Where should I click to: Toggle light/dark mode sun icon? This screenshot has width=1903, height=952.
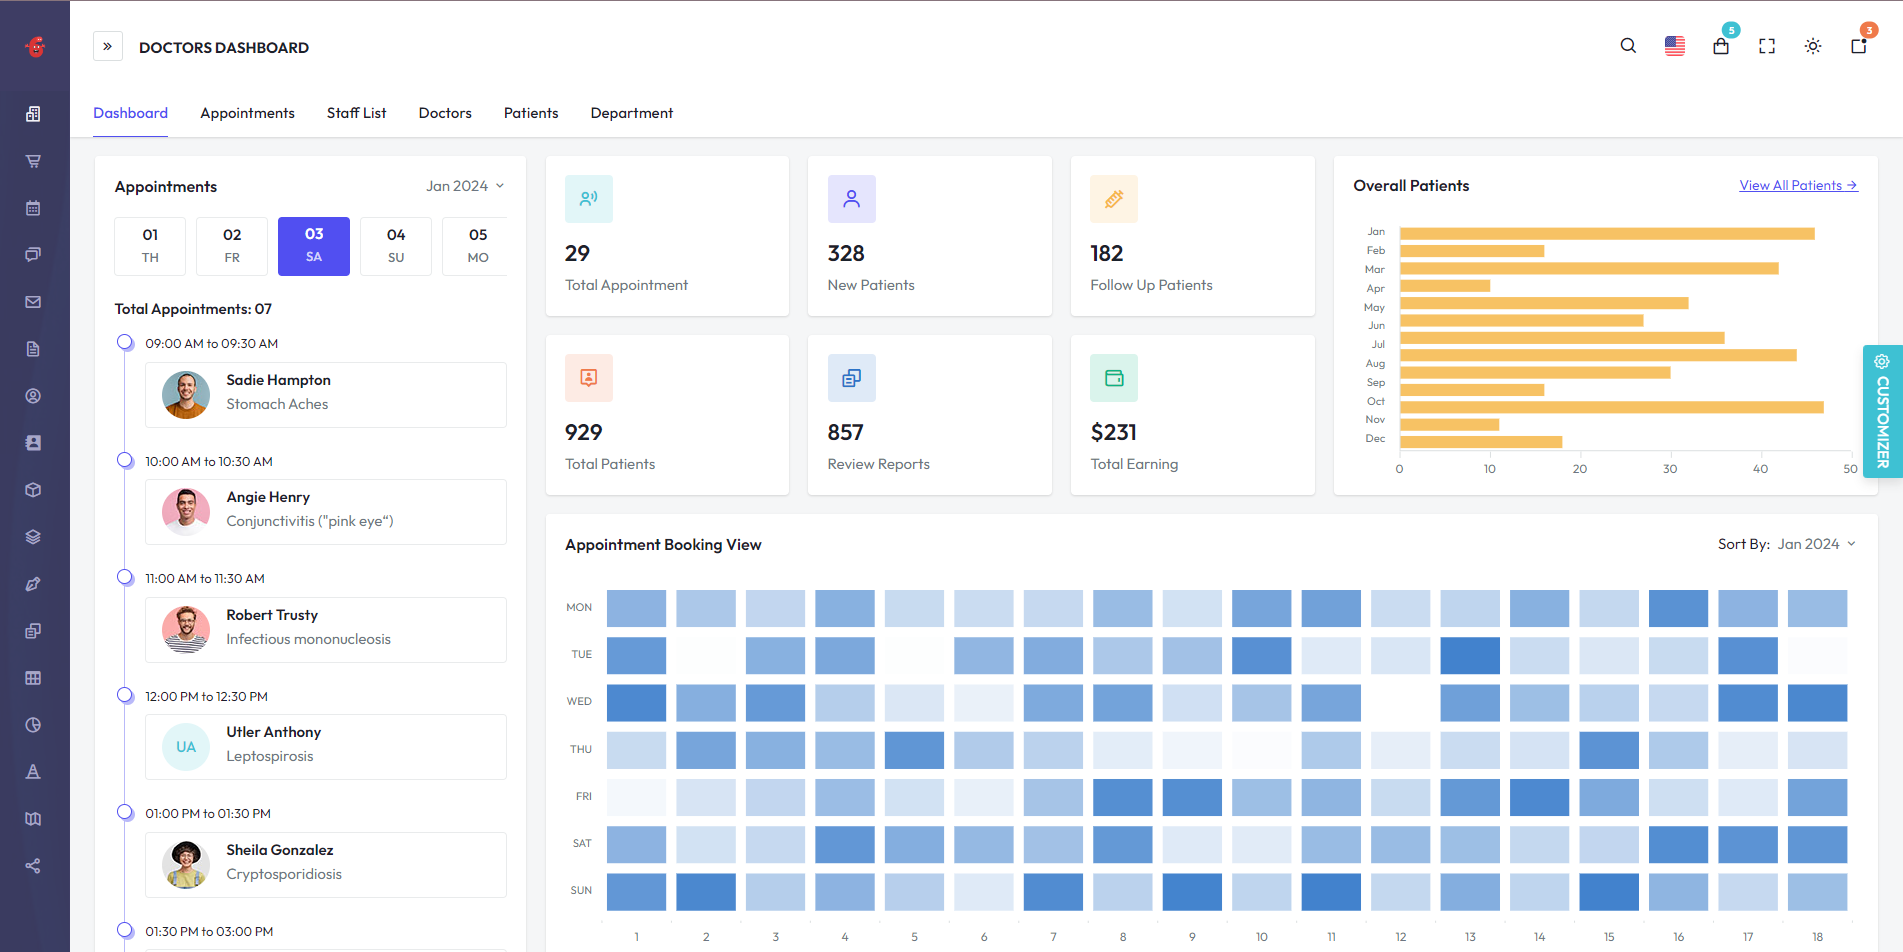[1813, 46]
